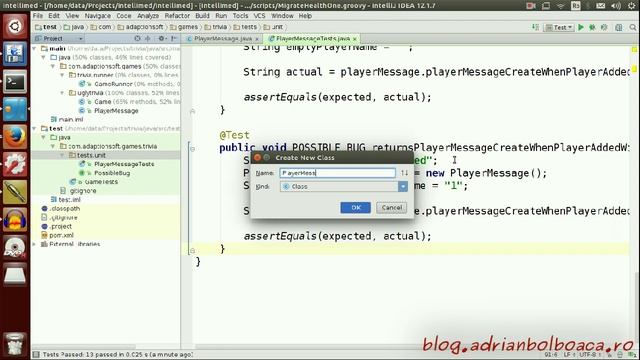
Task: Click the 'tests' breadcrumb in navigation bar
Action: coord(245,27)
